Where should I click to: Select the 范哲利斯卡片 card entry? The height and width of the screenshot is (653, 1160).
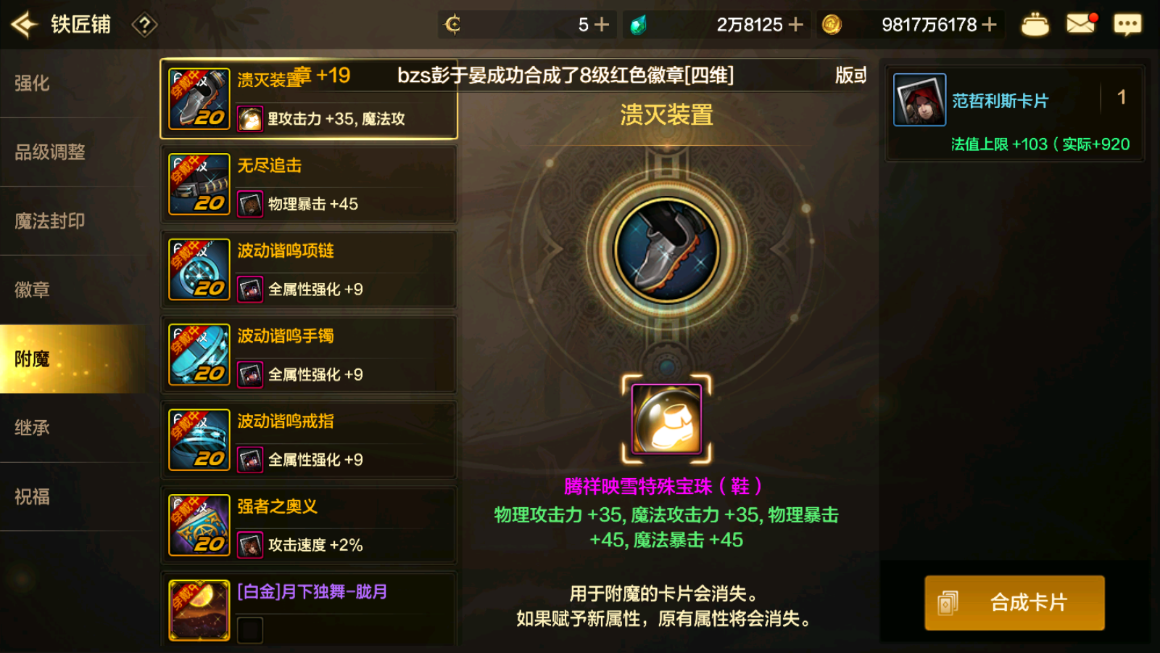tap(1015, 117)
